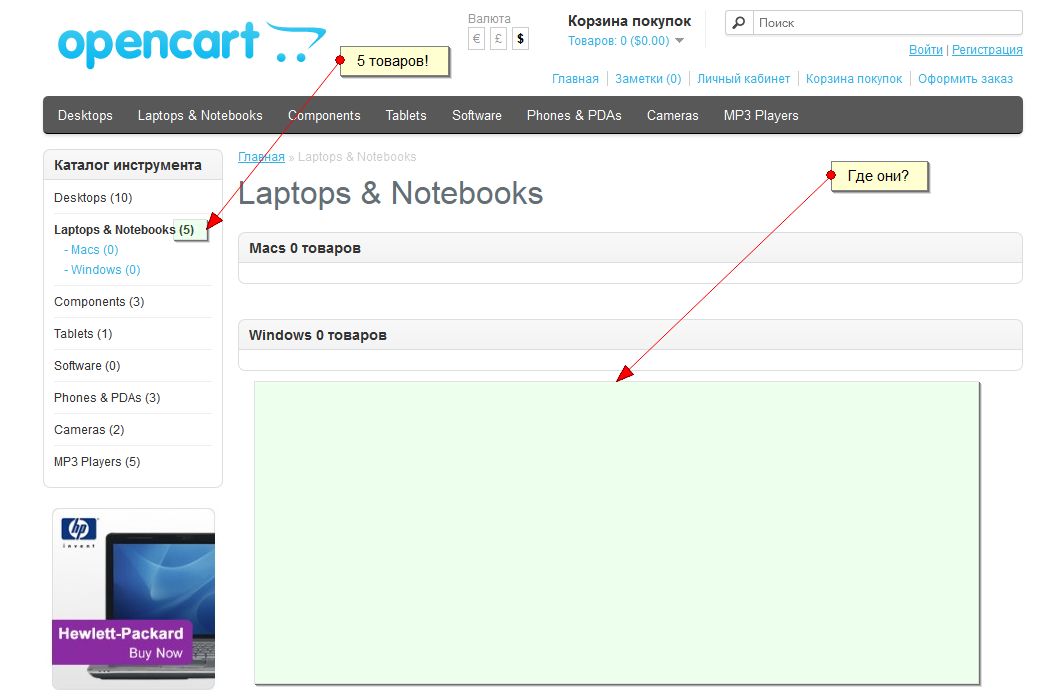Open the Регистрация link
The width and height of the screenshot is (1044, 698).
[x=987, y=50]
